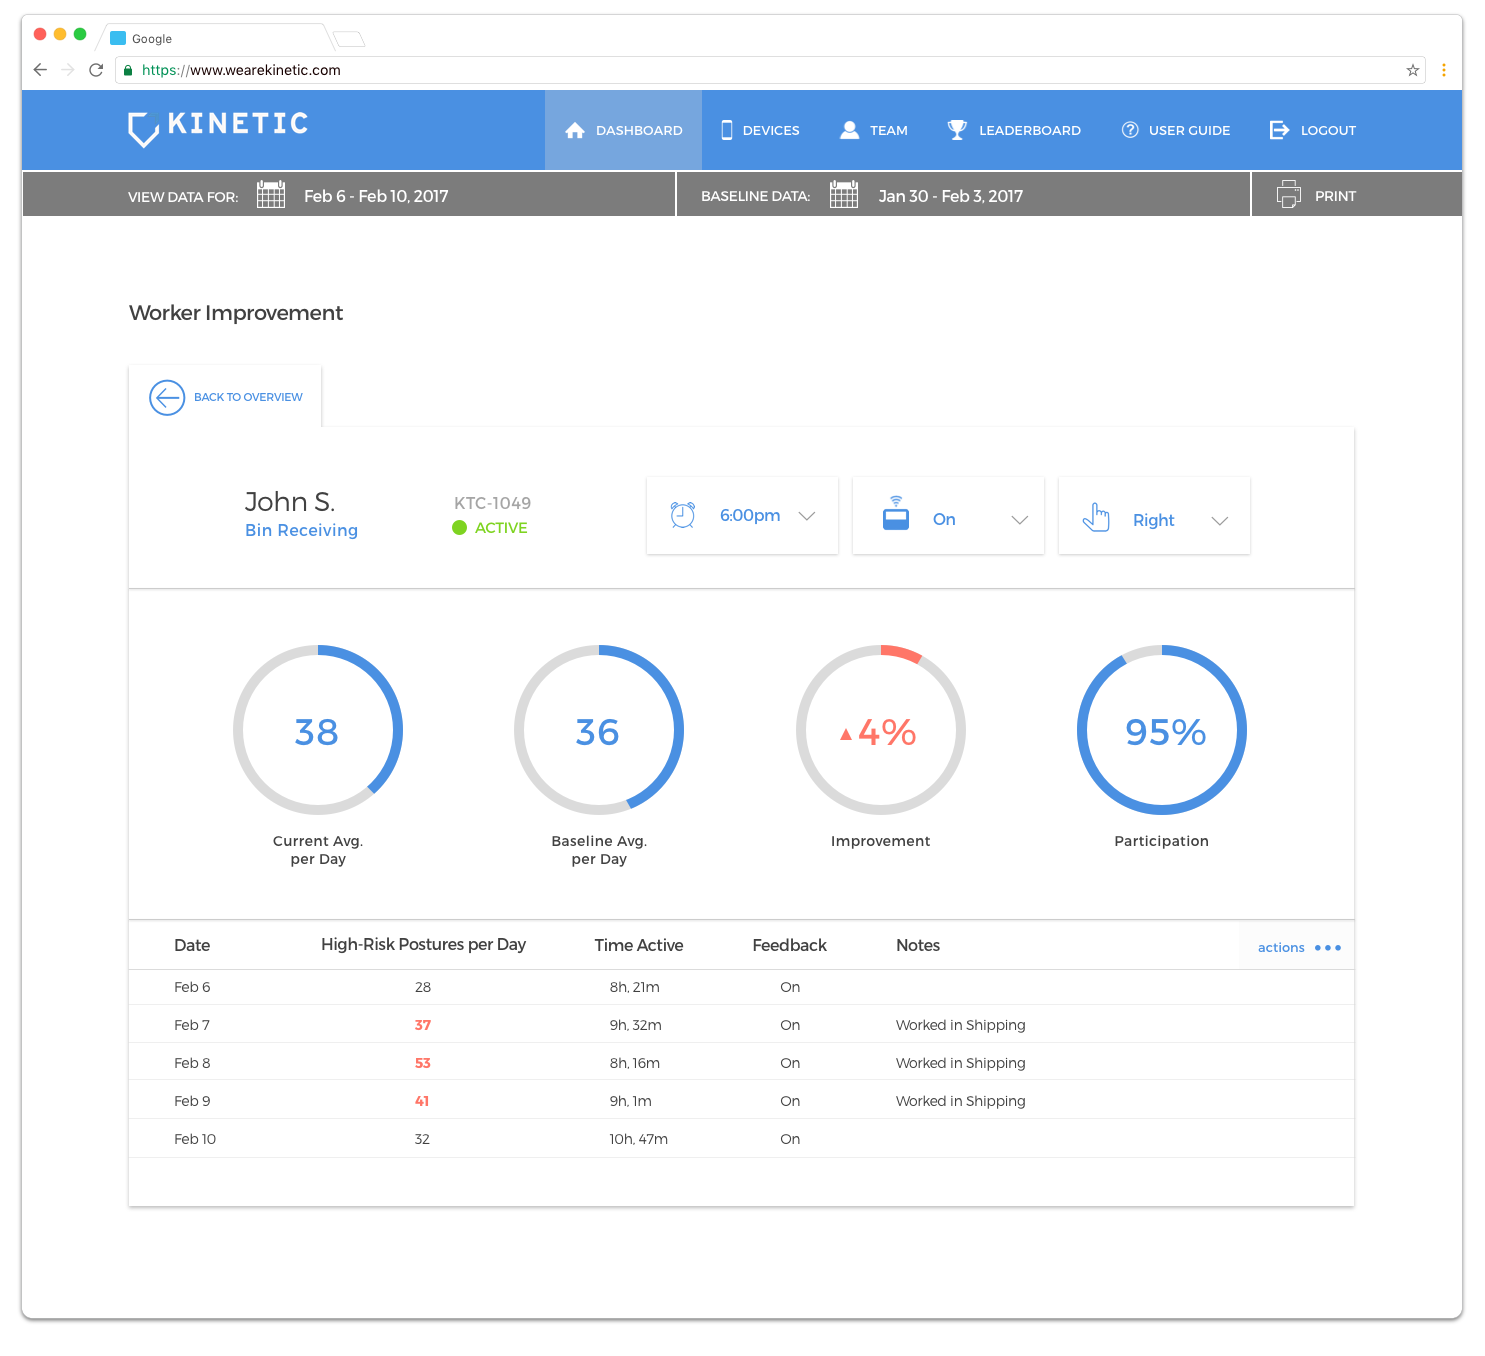Bookmark page with star icon
Image resolution: width=1485 pixels, height=1356 pixels.
pos(1413,70)
